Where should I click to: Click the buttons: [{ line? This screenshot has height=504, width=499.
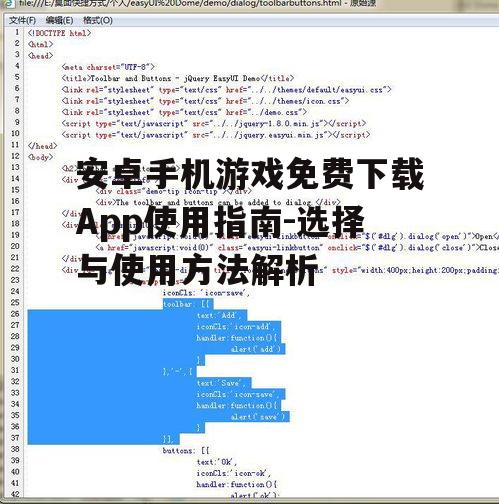[x=186, y=451]
